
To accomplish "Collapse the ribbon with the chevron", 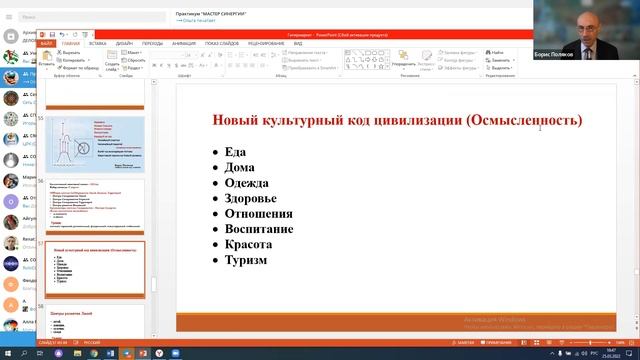I will tap(634, 76).
